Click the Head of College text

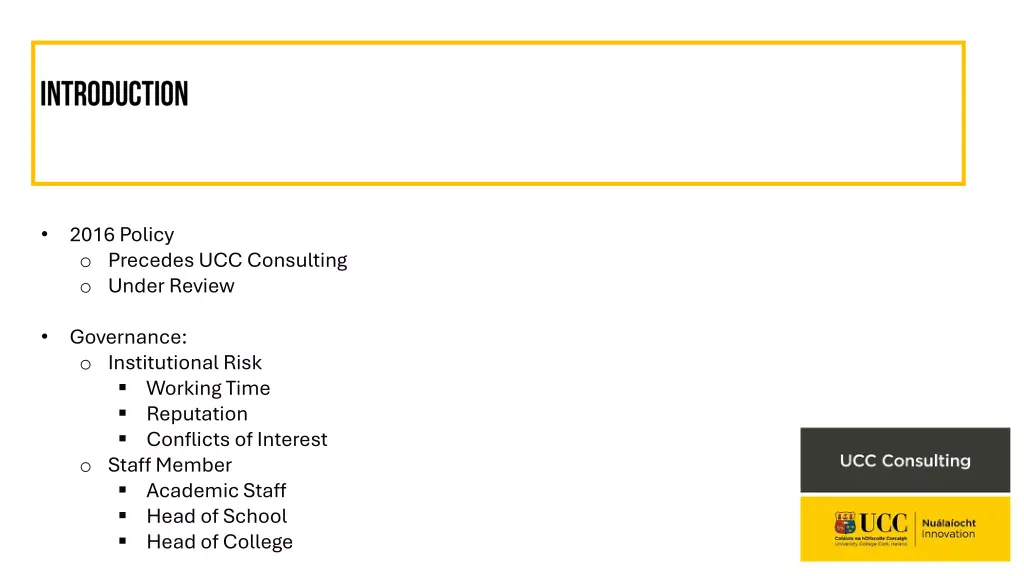click(219, 542)
